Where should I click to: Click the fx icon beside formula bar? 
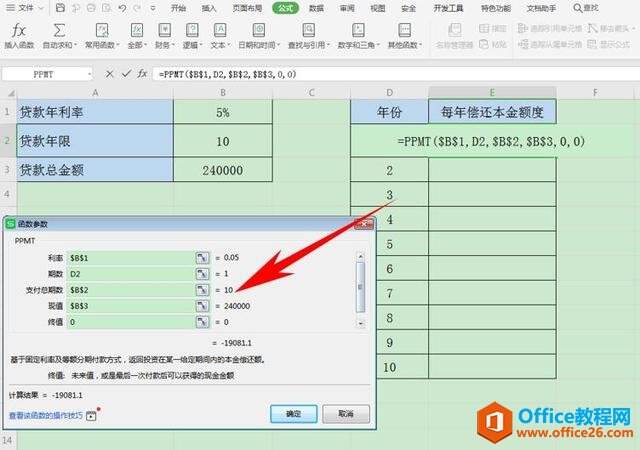coord(142,74)
